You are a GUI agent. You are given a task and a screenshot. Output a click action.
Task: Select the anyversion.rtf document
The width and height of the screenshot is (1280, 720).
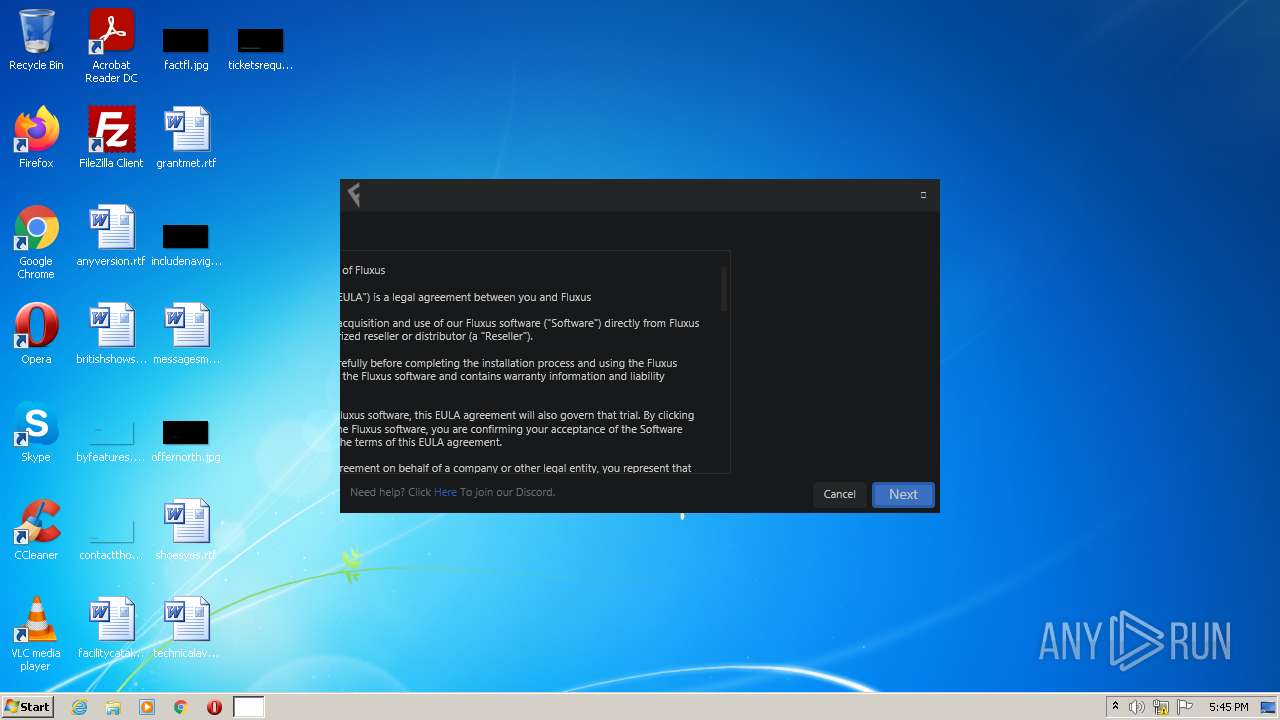coord(111,236)
